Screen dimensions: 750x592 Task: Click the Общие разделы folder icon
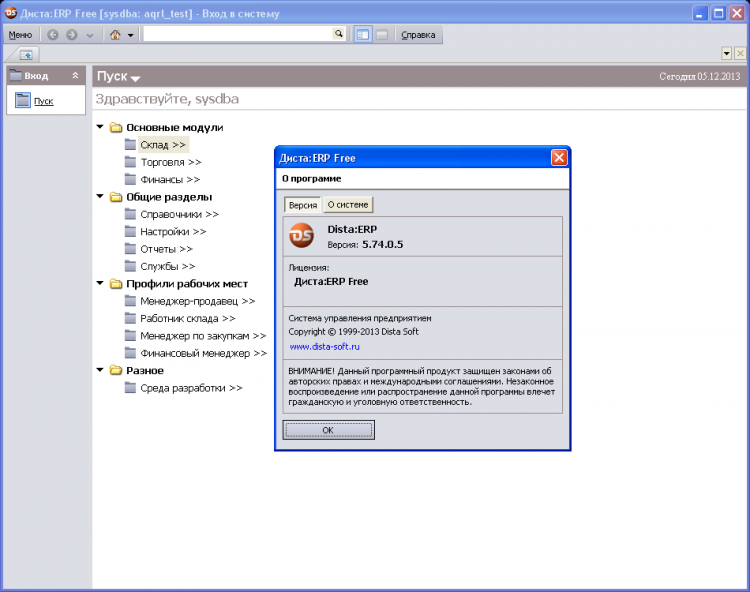click(116, 197)
